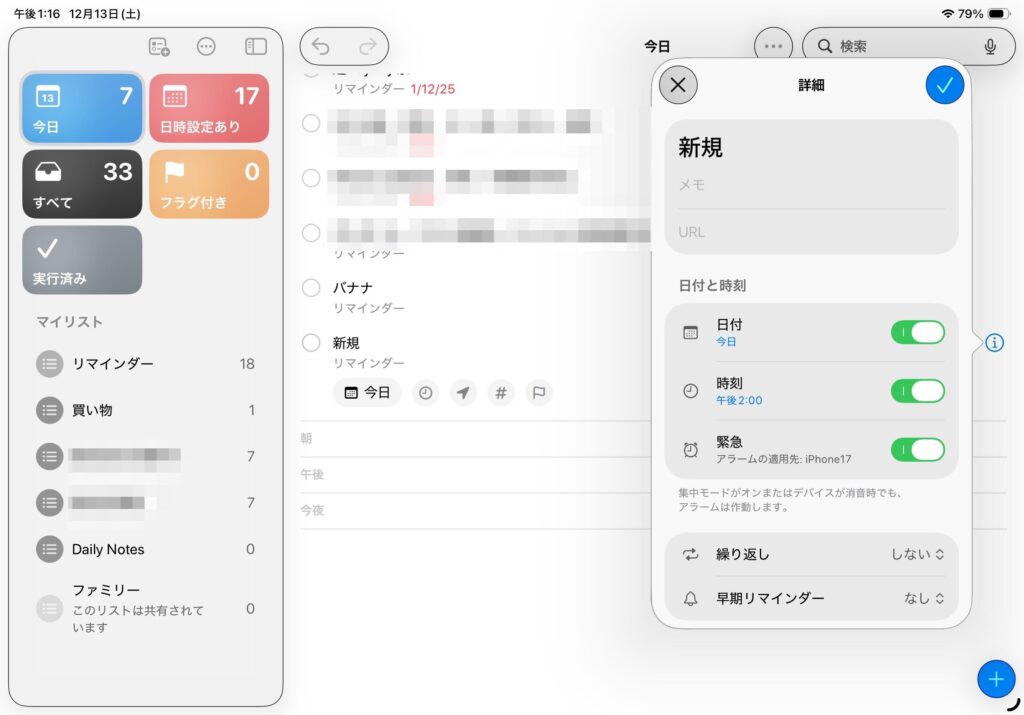The height and width of the screenshot is (715, 1024).
Task: Click the hashtag tag icon under 新規
Action: pyautogui.click(x=501, y=393)
